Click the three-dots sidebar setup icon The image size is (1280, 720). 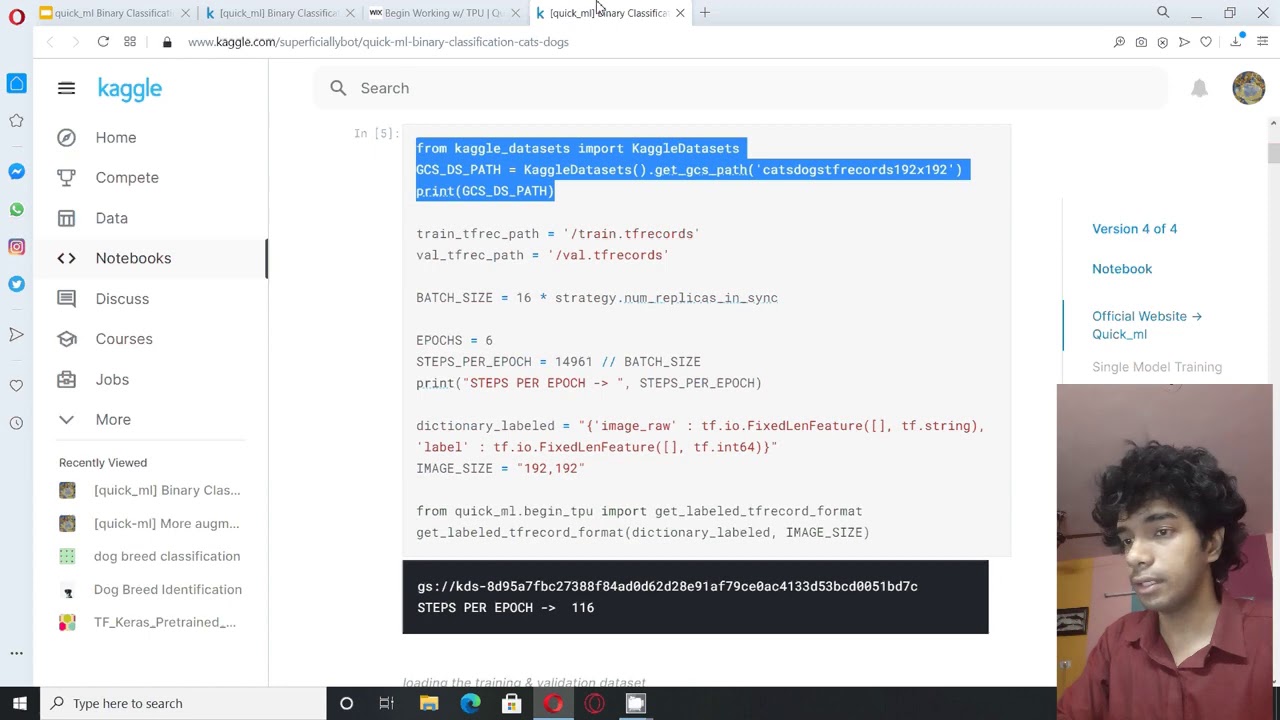pos(16,653)
